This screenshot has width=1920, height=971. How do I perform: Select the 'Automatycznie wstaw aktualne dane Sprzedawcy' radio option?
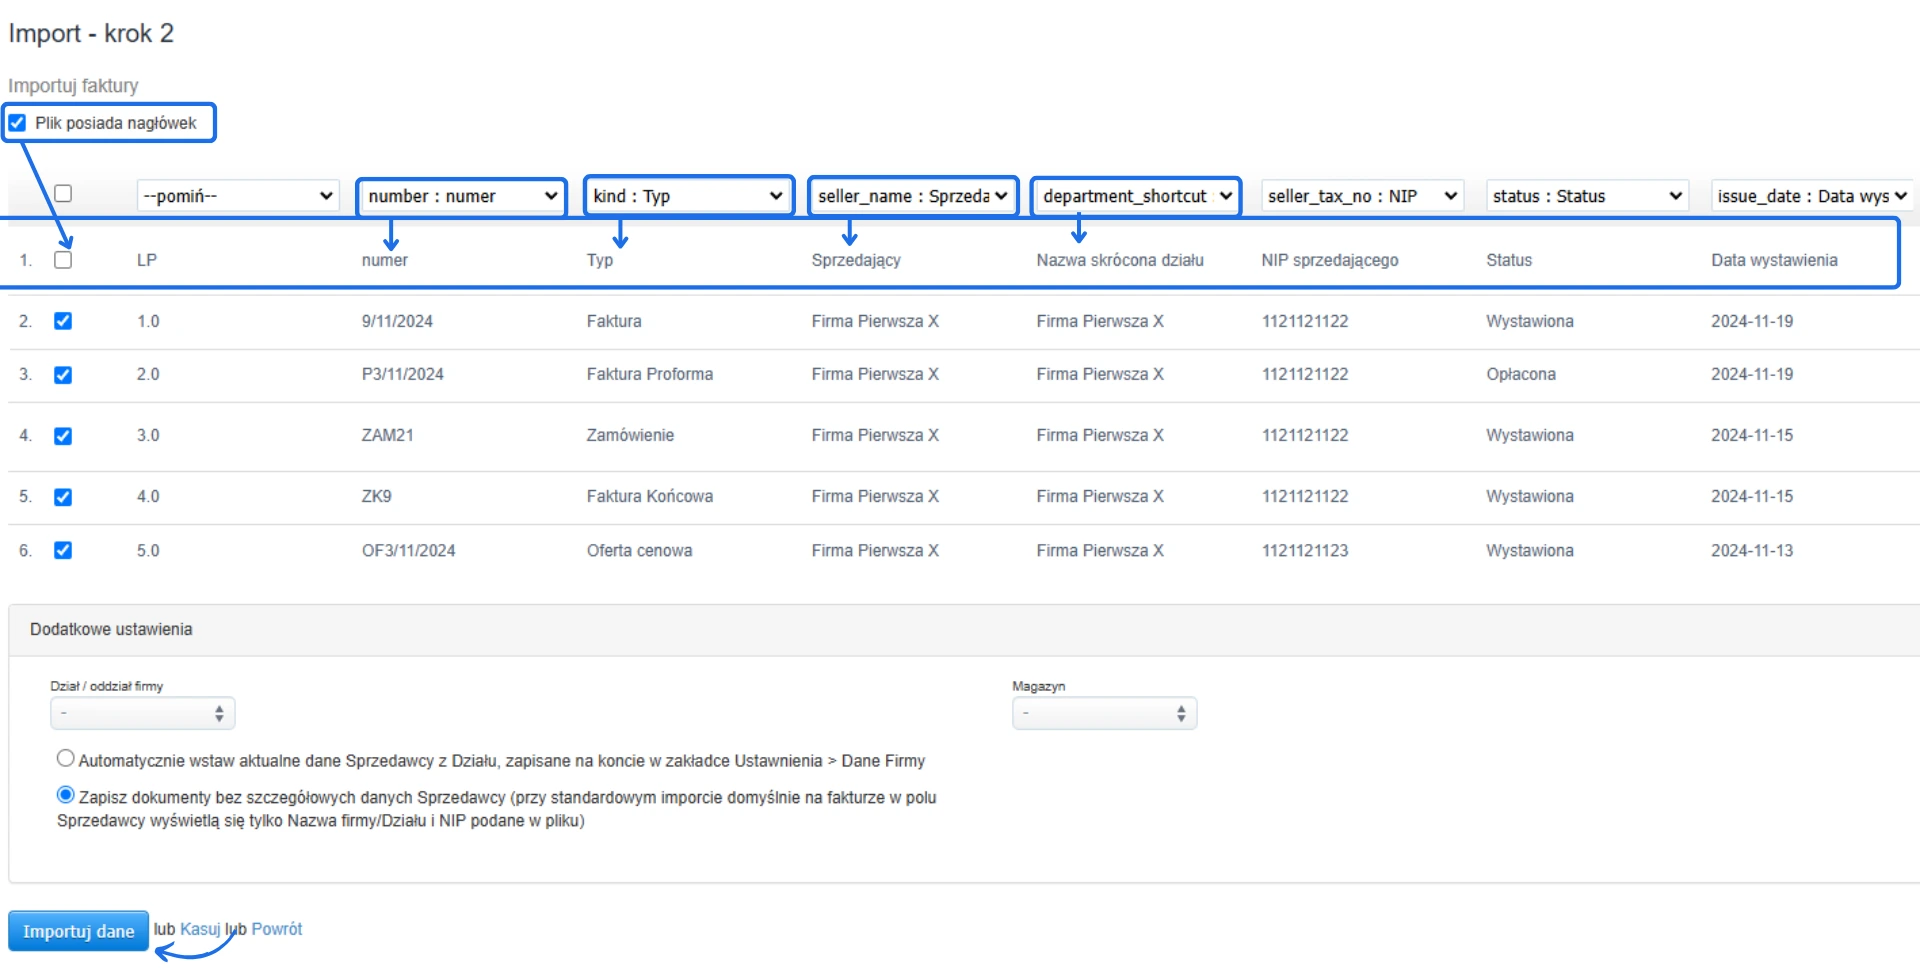tap(66, 759)
